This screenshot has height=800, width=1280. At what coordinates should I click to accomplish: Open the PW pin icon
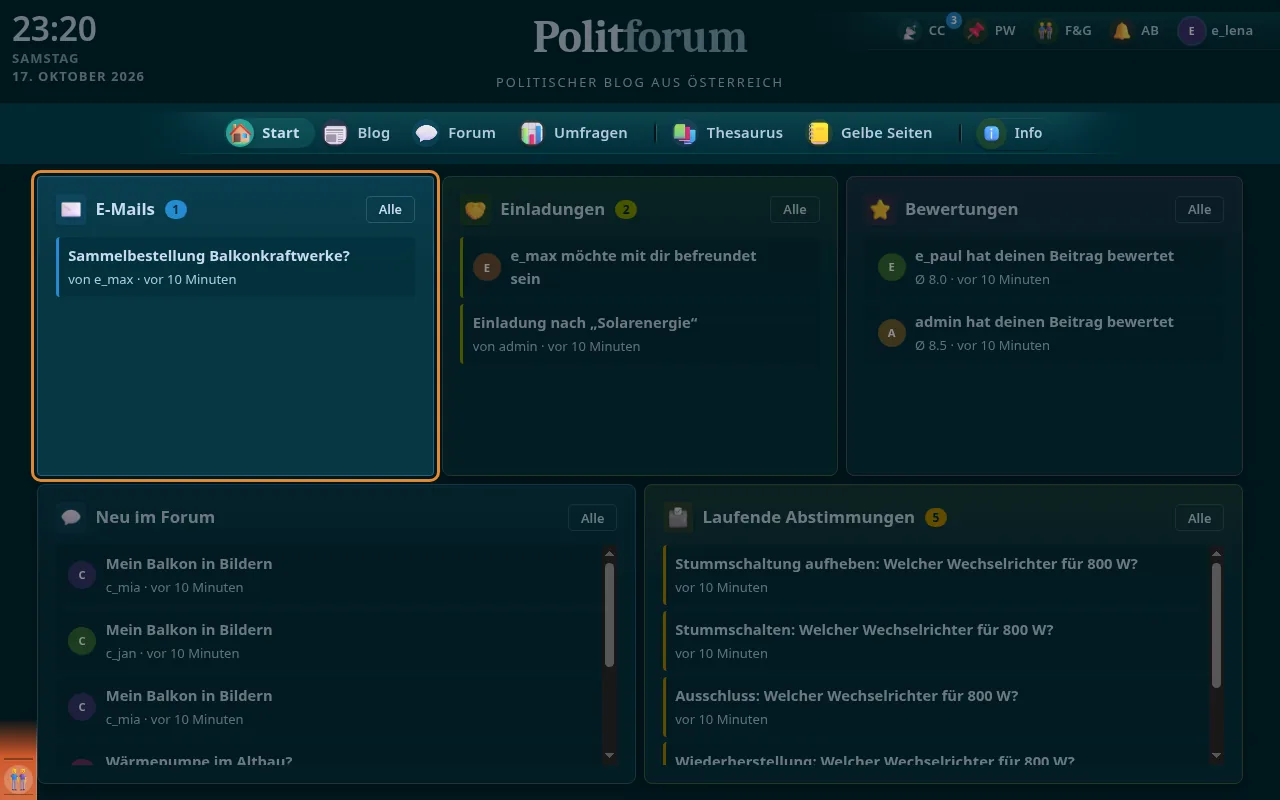tap(976, 31)
